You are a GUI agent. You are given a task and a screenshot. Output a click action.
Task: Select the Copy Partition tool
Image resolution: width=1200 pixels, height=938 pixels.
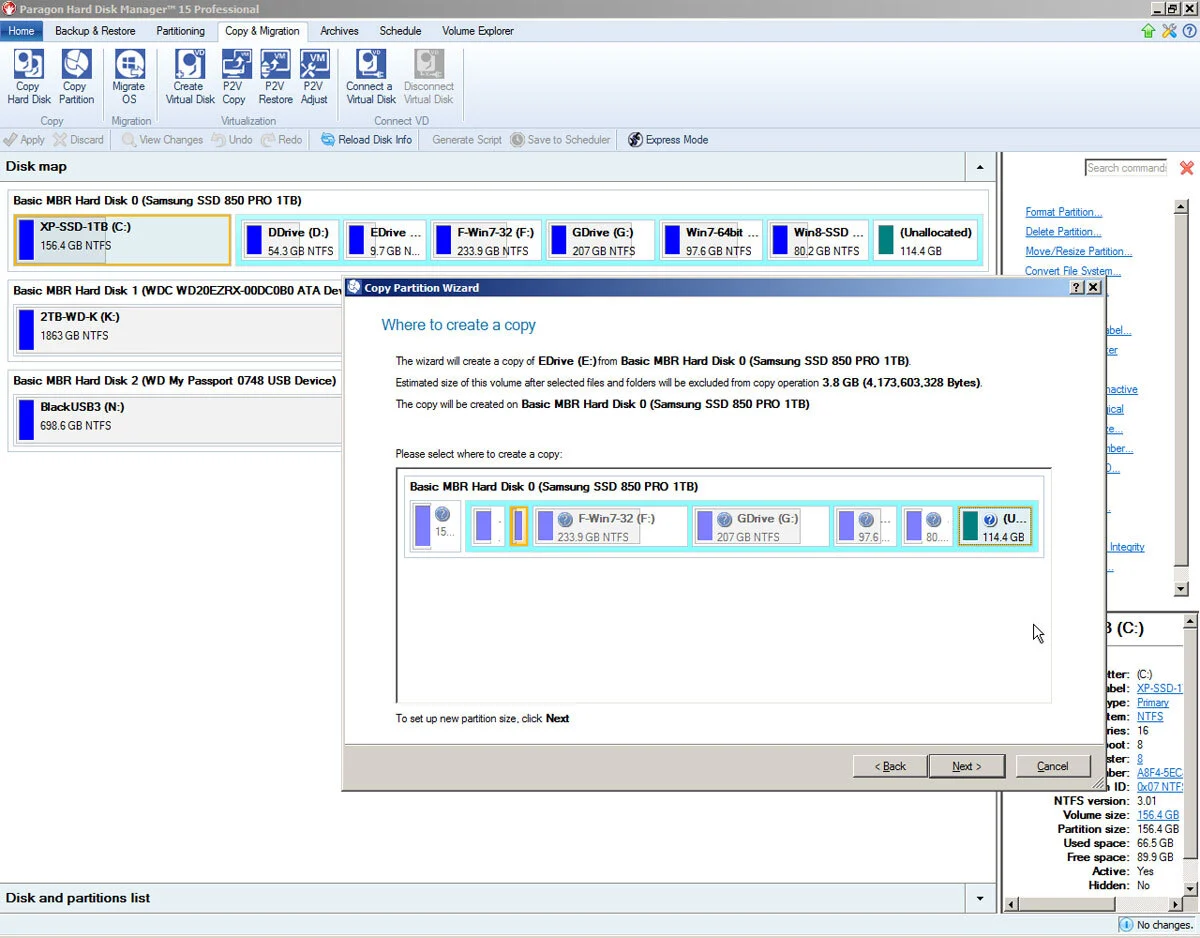pyautogui.click(x=76, y=77)
